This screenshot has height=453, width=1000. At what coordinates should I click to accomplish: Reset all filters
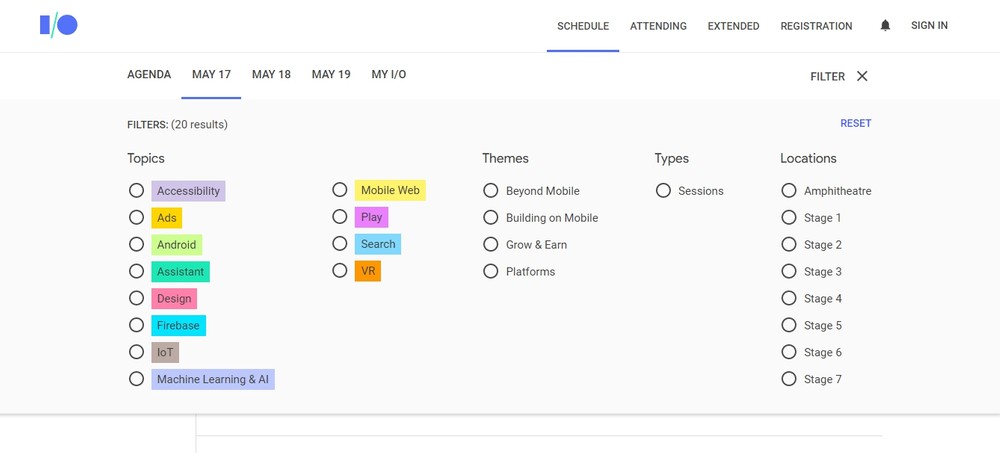pyautogui.click(x=855, y=124)
